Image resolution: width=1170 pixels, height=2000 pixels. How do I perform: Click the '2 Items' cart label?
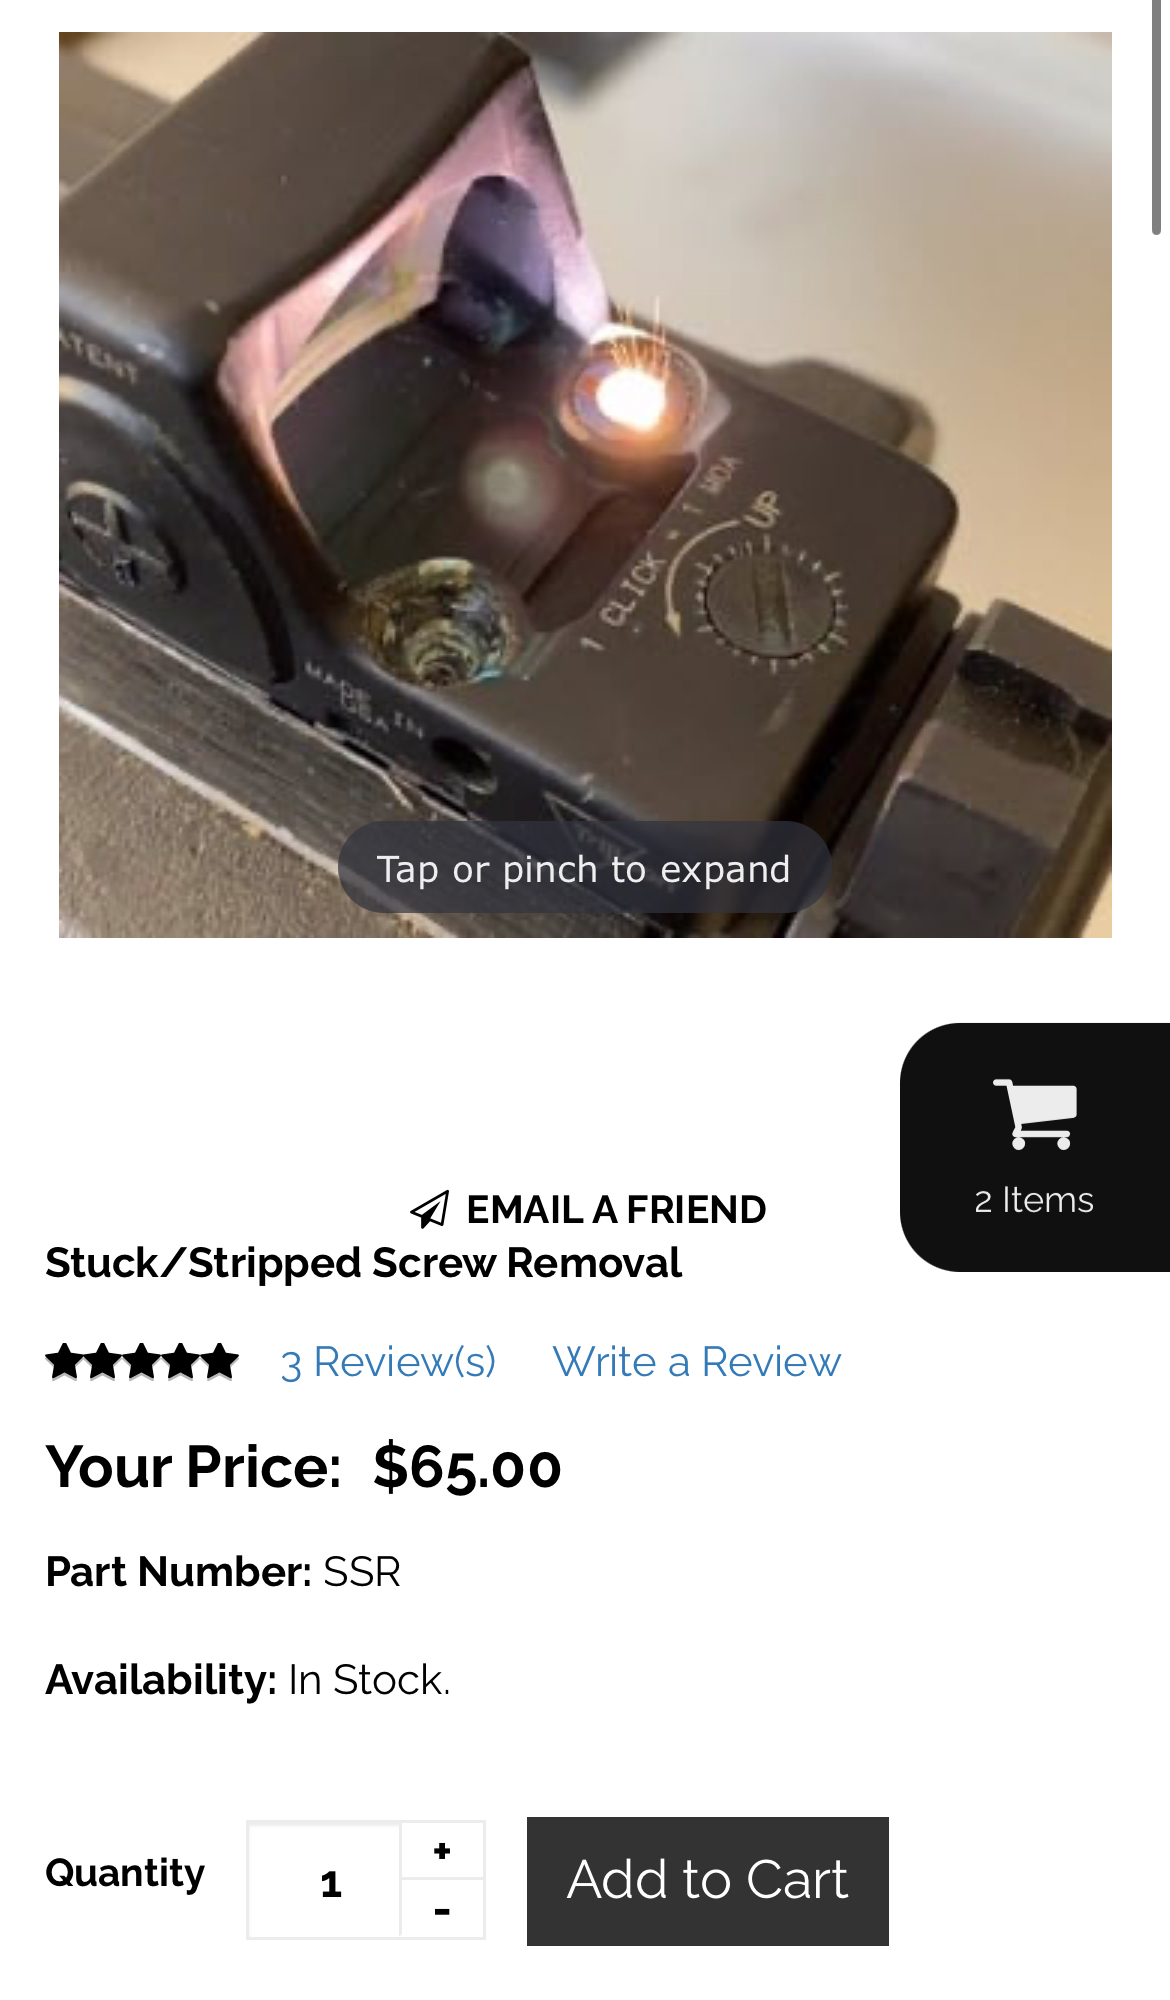point(1035,1200)
